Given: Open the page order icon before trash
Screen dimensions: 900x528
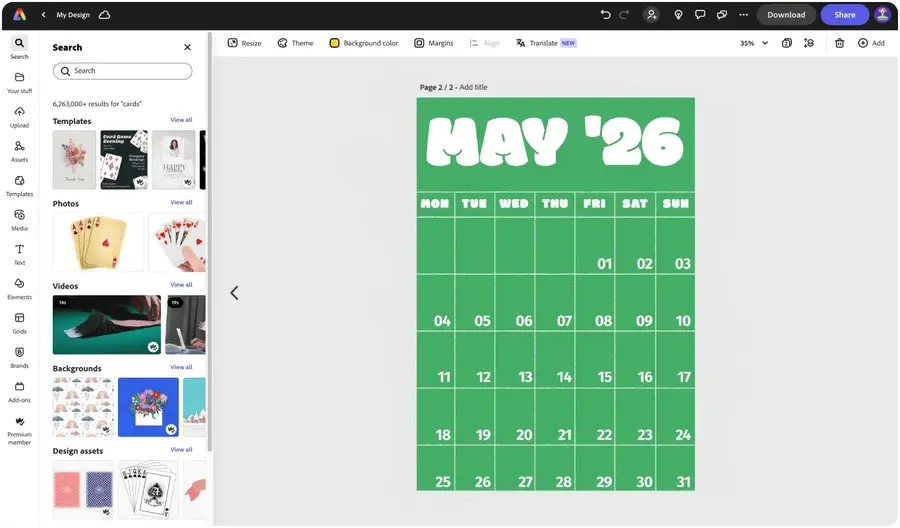Looking at the screenshot, I should point(809,43).
